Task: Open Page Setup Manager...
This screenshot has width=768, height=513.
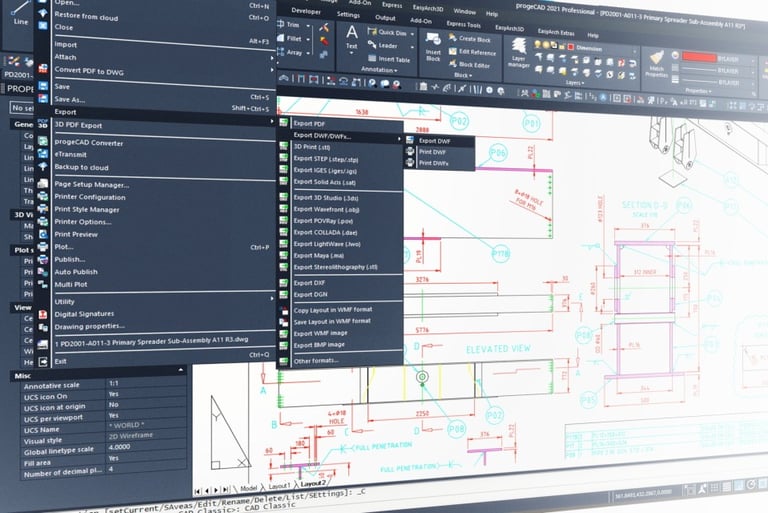Action: (92, 185)
